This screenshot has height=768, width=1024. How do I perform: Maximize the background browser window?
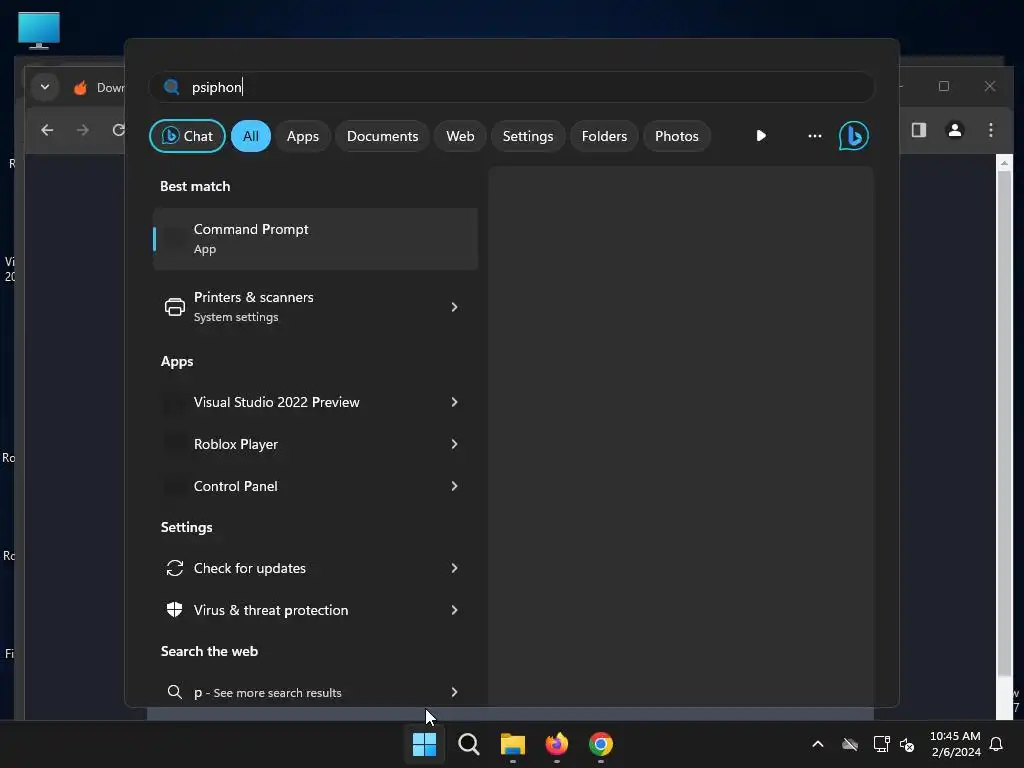(x=944, y=86)
